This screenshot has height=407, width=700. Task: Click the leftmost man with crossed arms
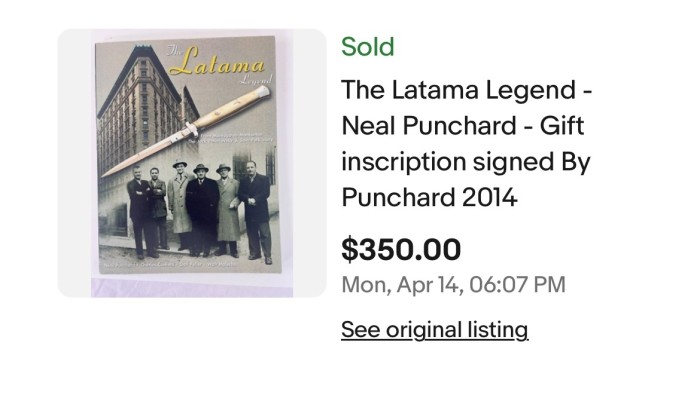[x=140, y=212]
